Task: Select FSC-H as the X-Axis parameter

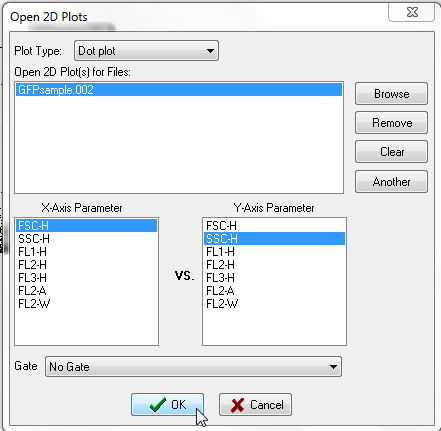Action: click(86, 226)
